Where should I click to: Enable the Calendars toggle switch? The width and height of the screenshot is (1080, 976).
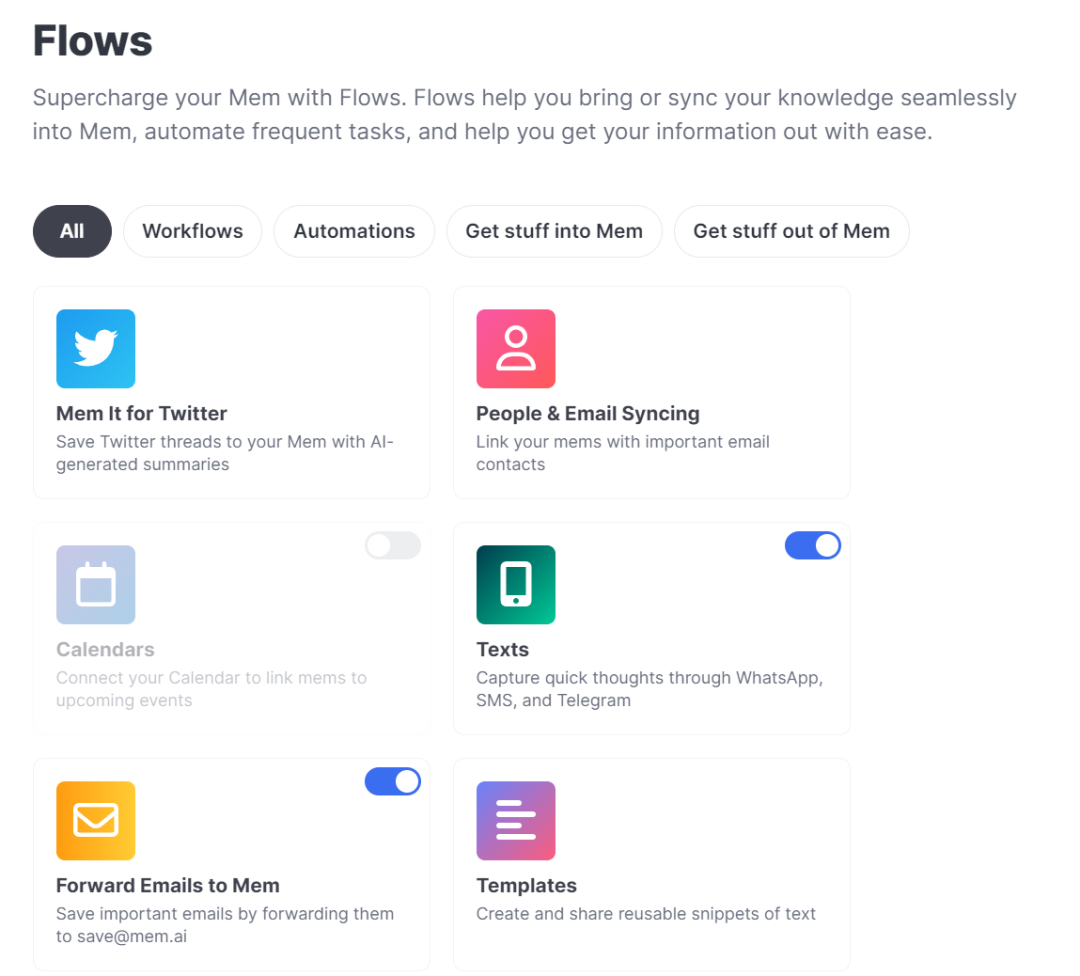[393, 545]
